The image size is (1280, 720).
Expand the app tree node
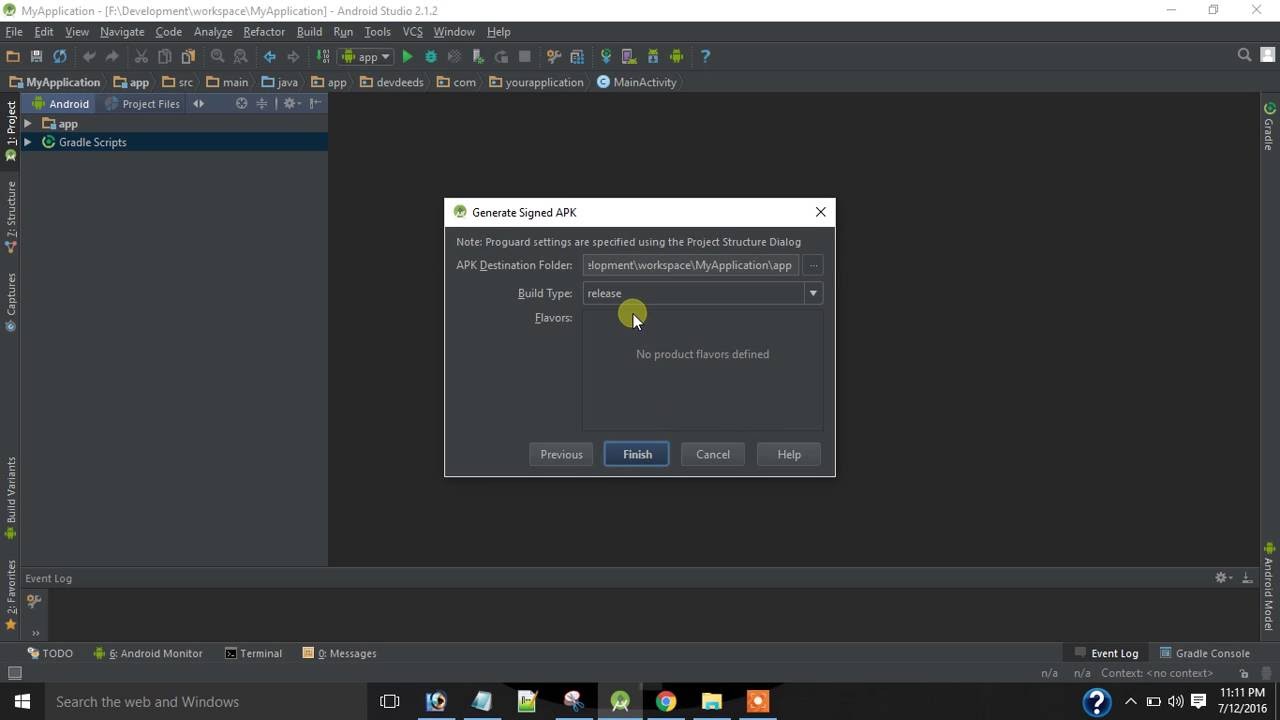[x=28, y=124]
